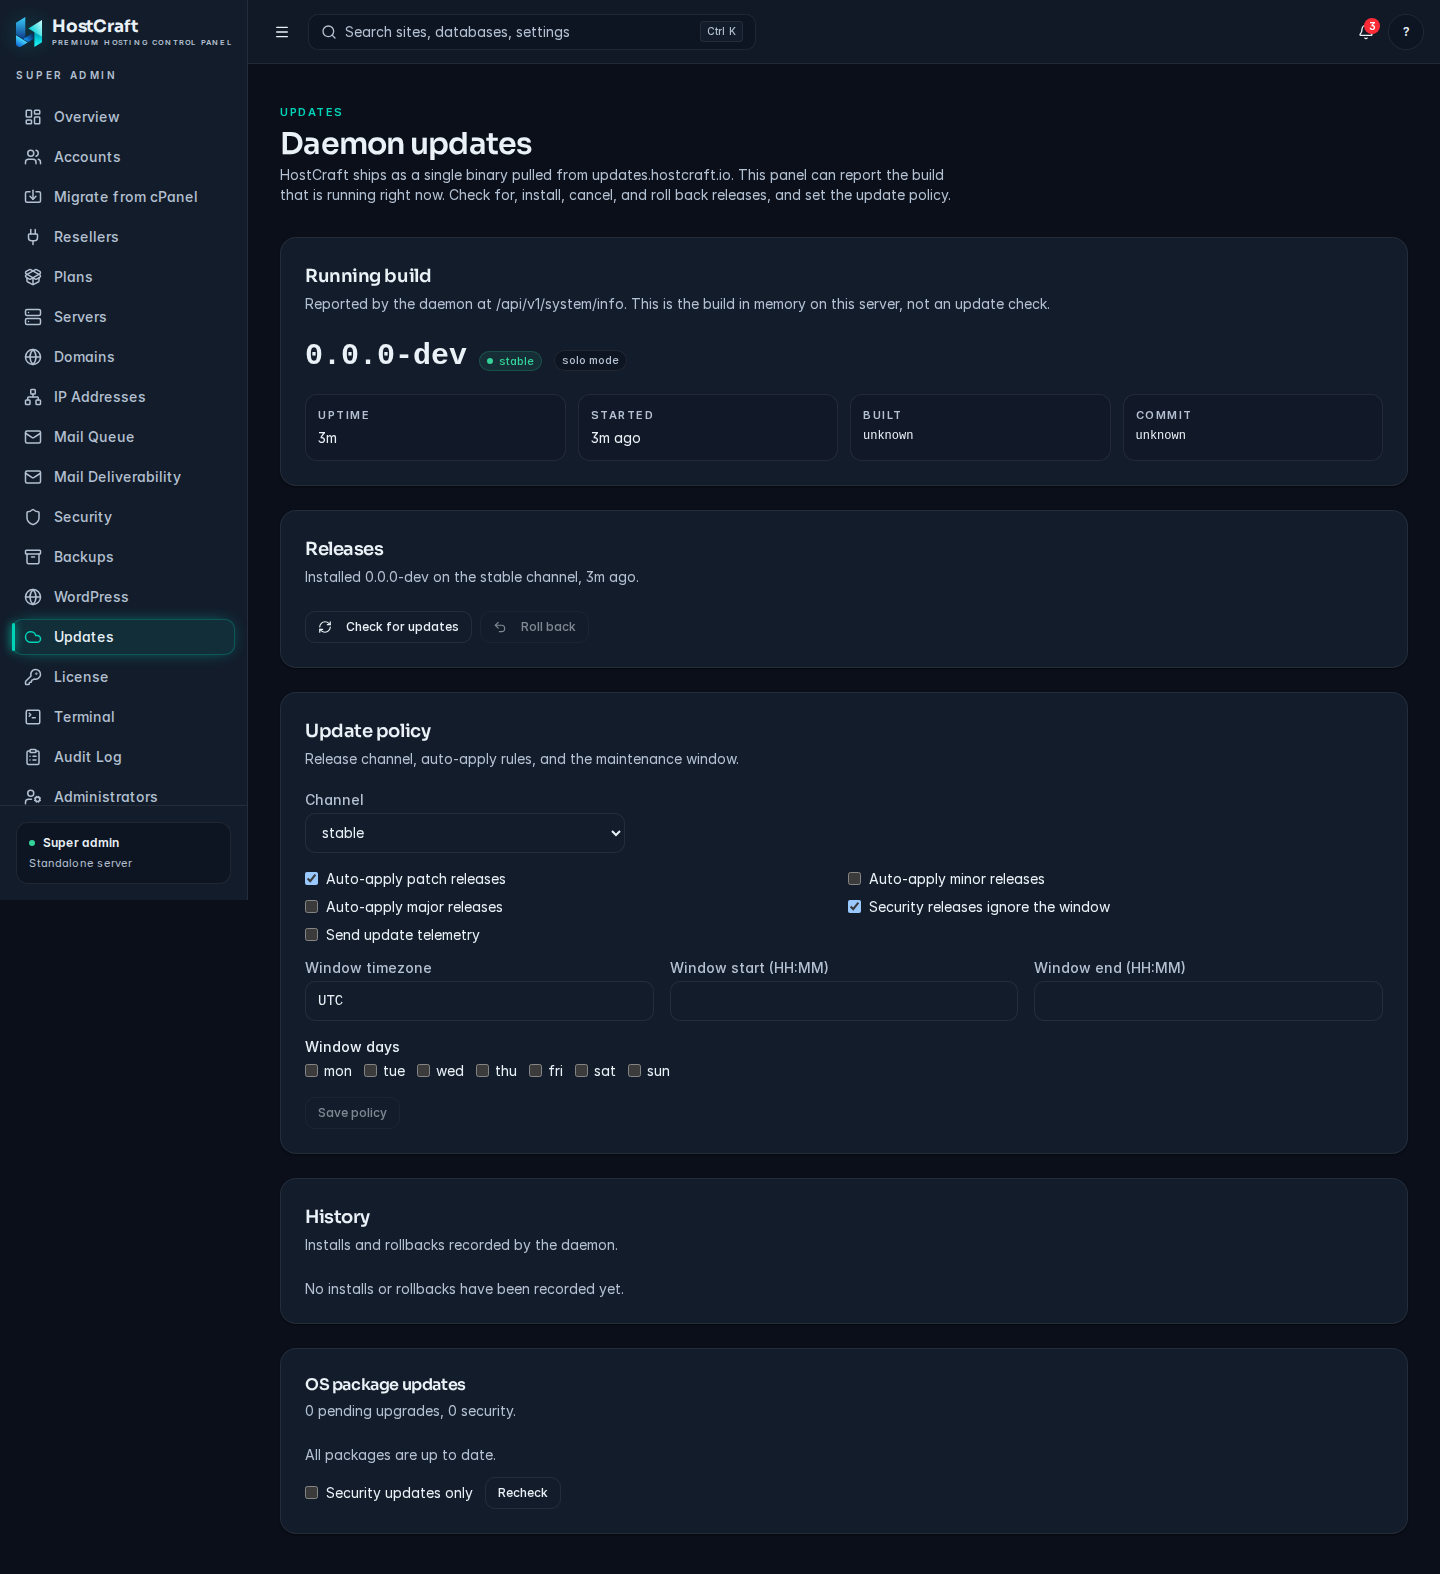The height and width of the screenshot is (1574, 1440).
Task: Click the Window start (HH:MM) field
Action: click(844, 1001)
